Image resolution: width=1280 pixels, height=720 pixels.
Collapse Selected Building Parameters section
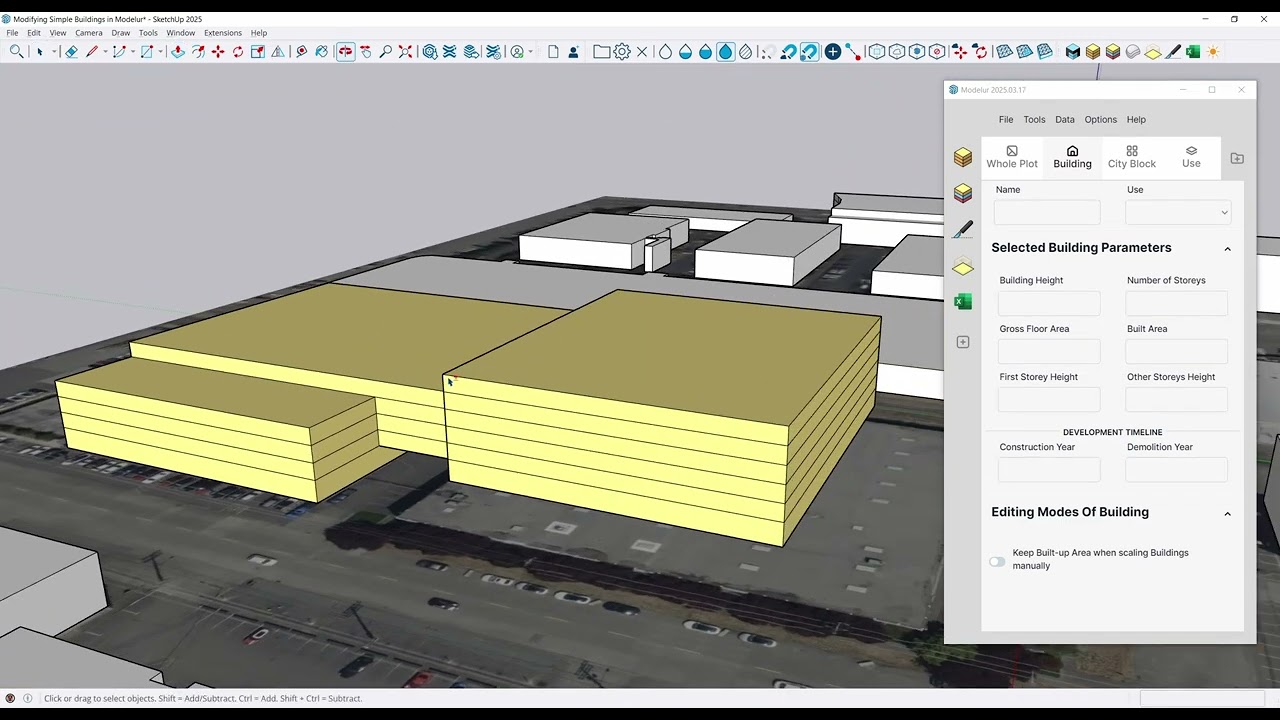[x=1227, y=249]
